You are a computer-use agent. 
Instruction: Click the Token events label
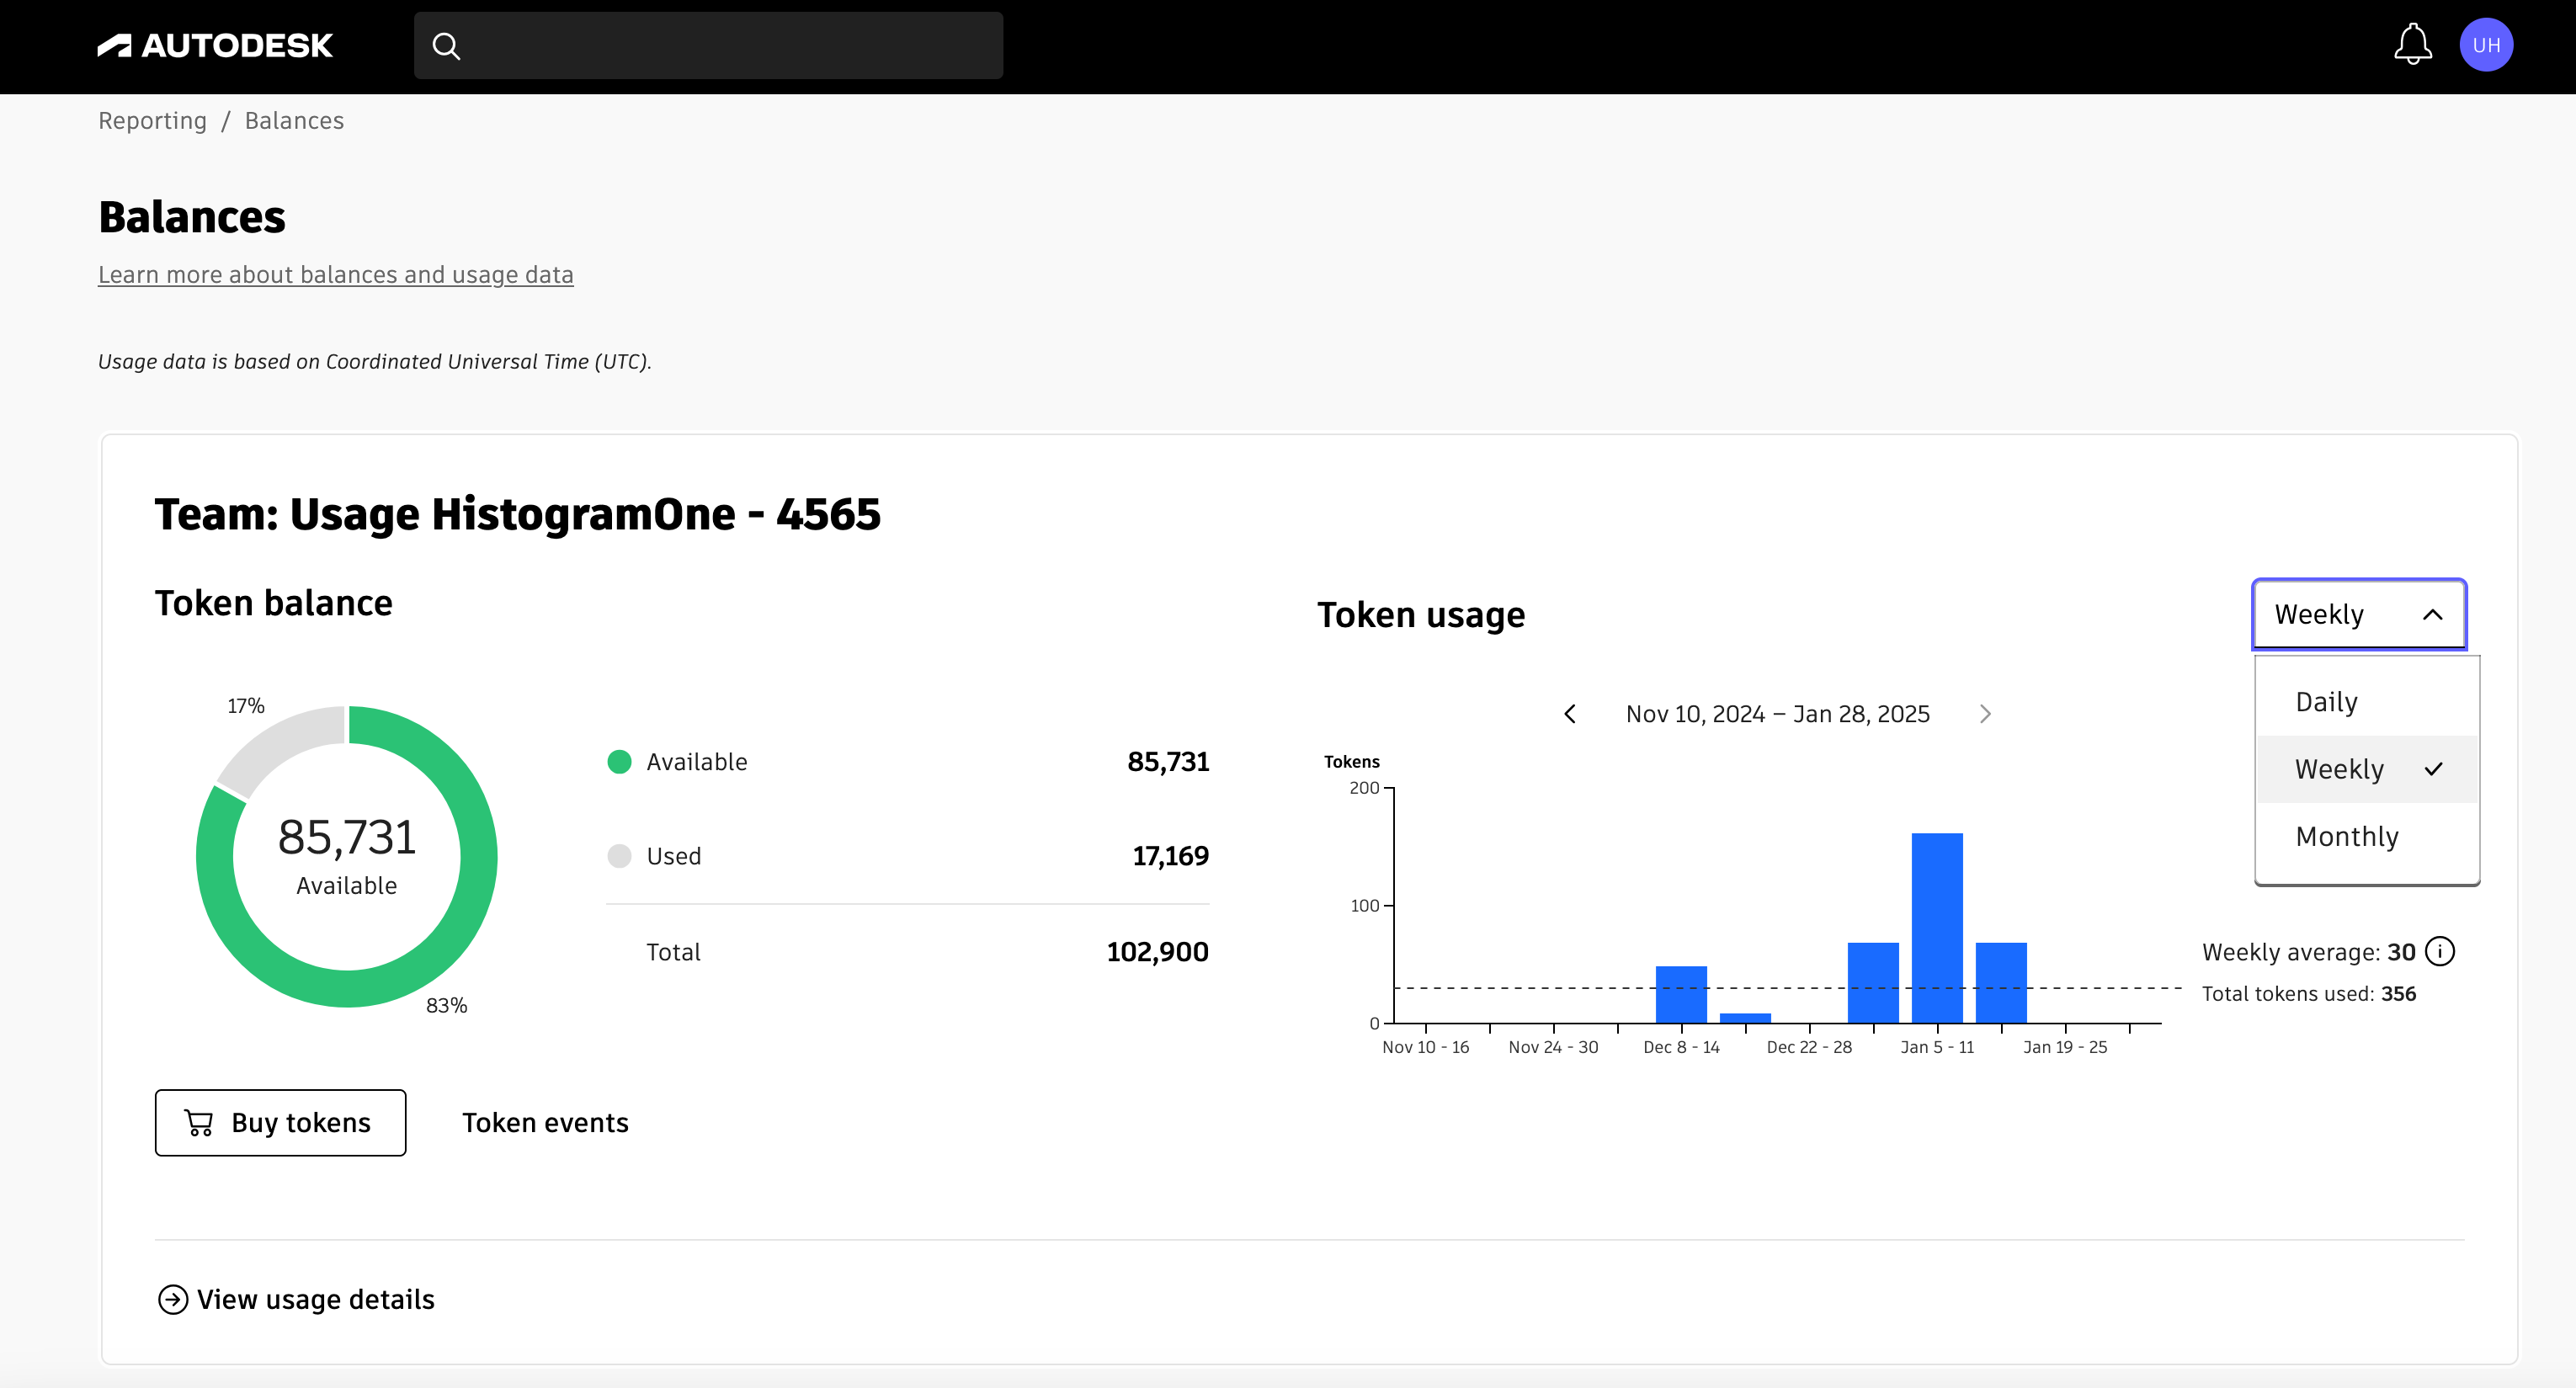[545, 1122]
